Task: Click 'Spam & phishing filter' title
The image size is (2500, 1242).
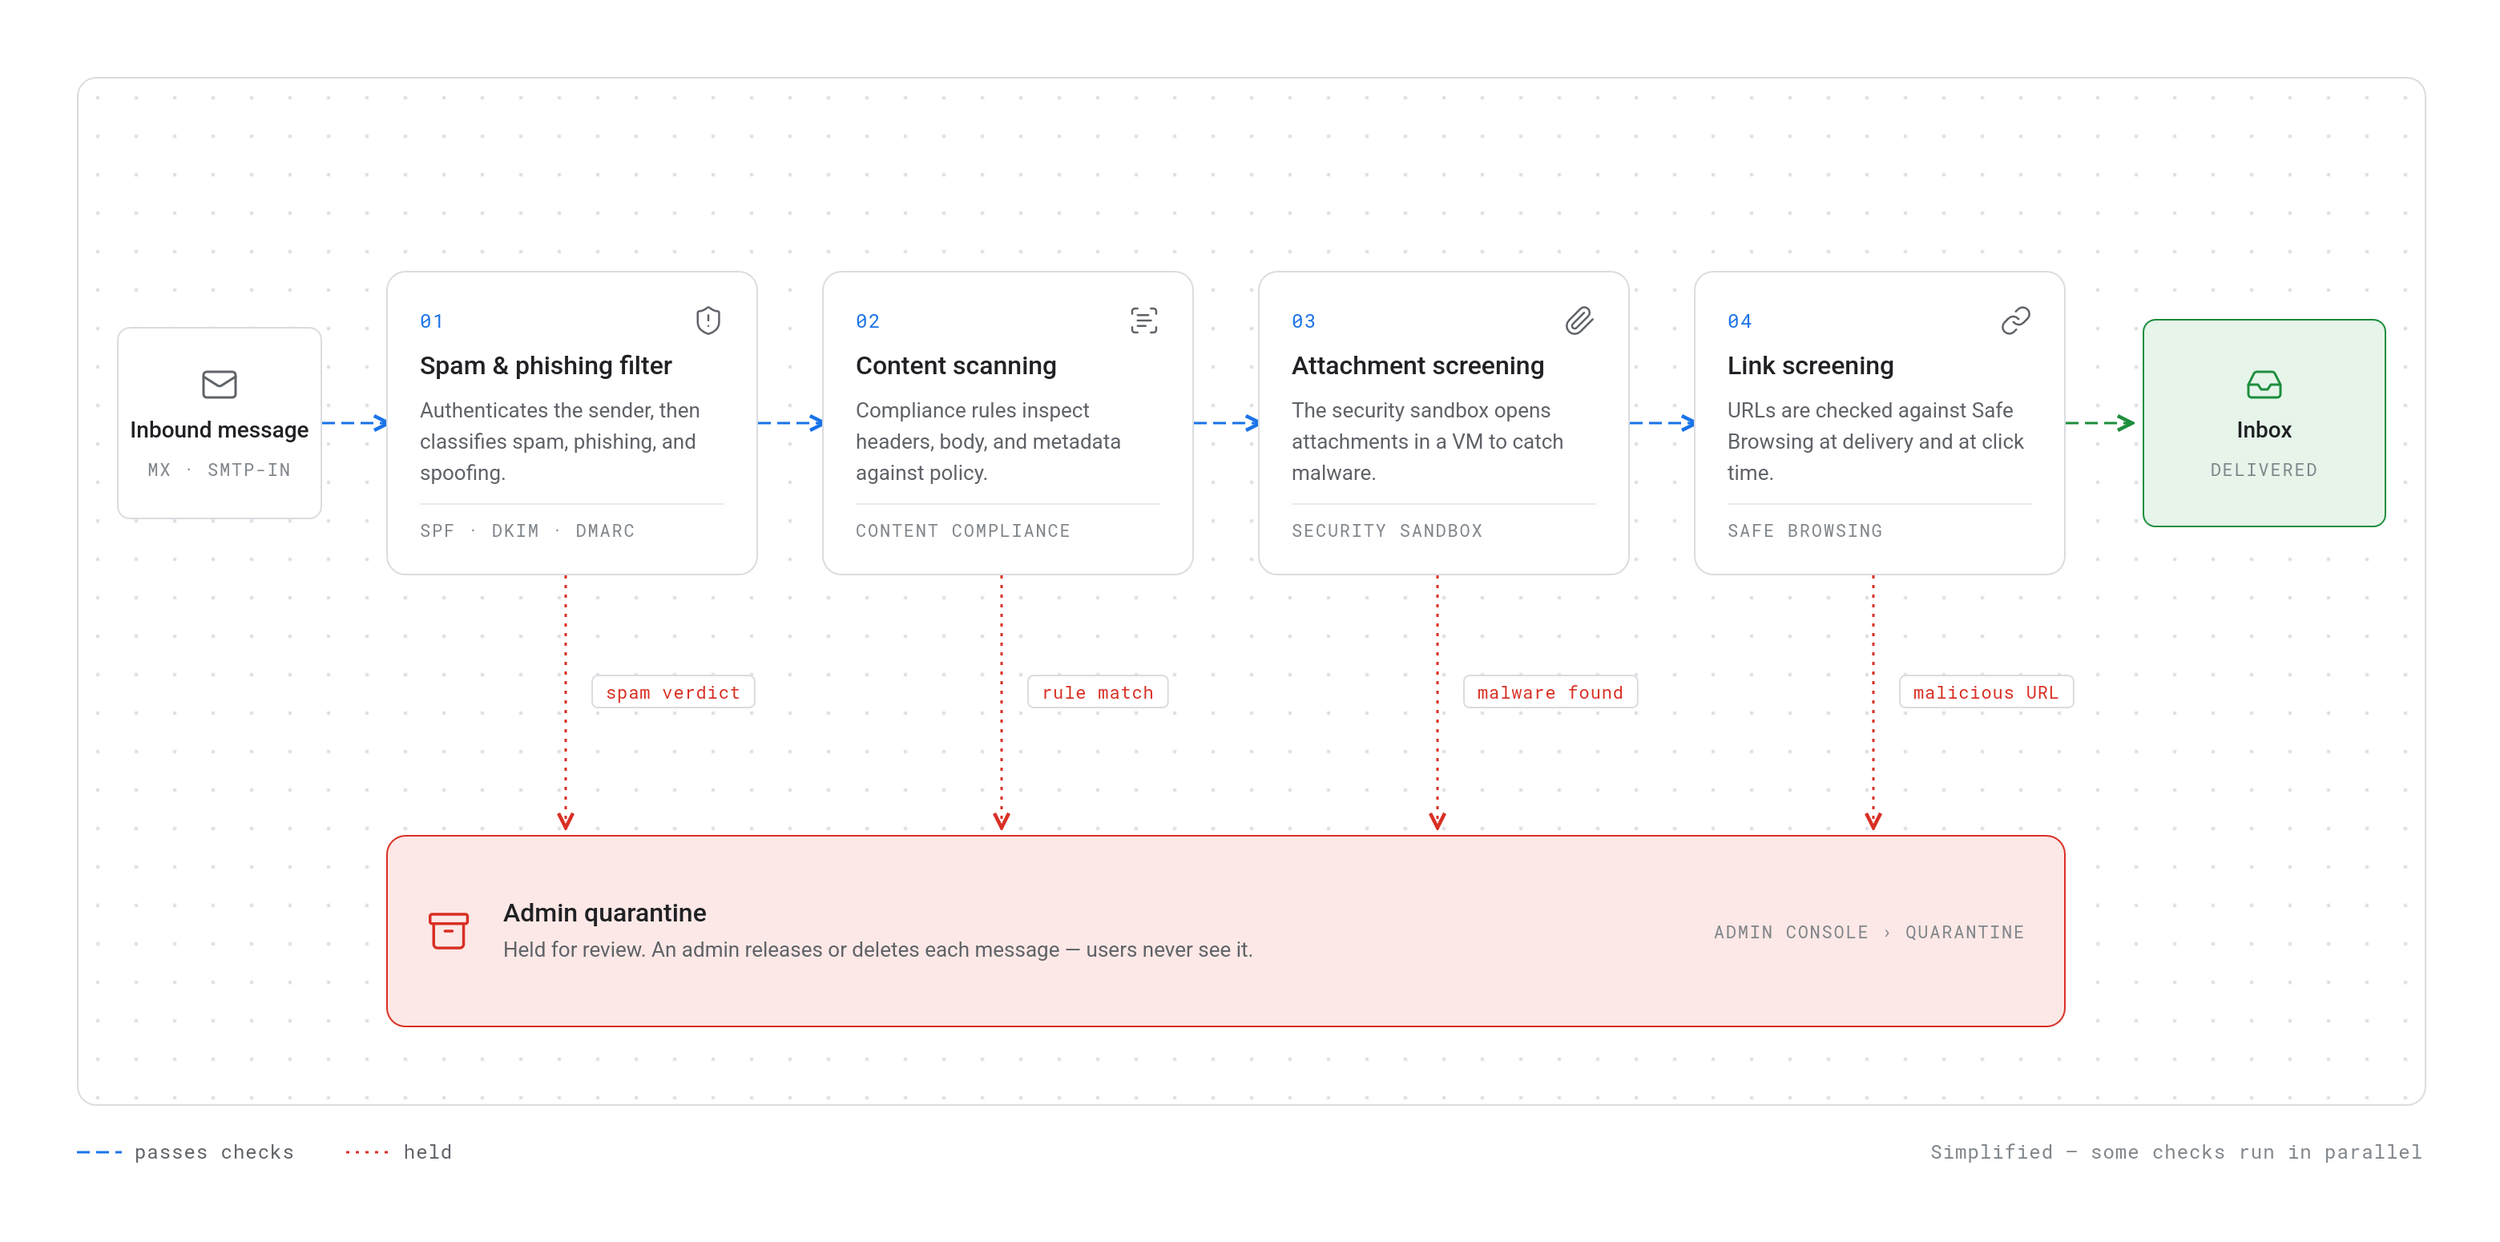Action: click(546, 366)
